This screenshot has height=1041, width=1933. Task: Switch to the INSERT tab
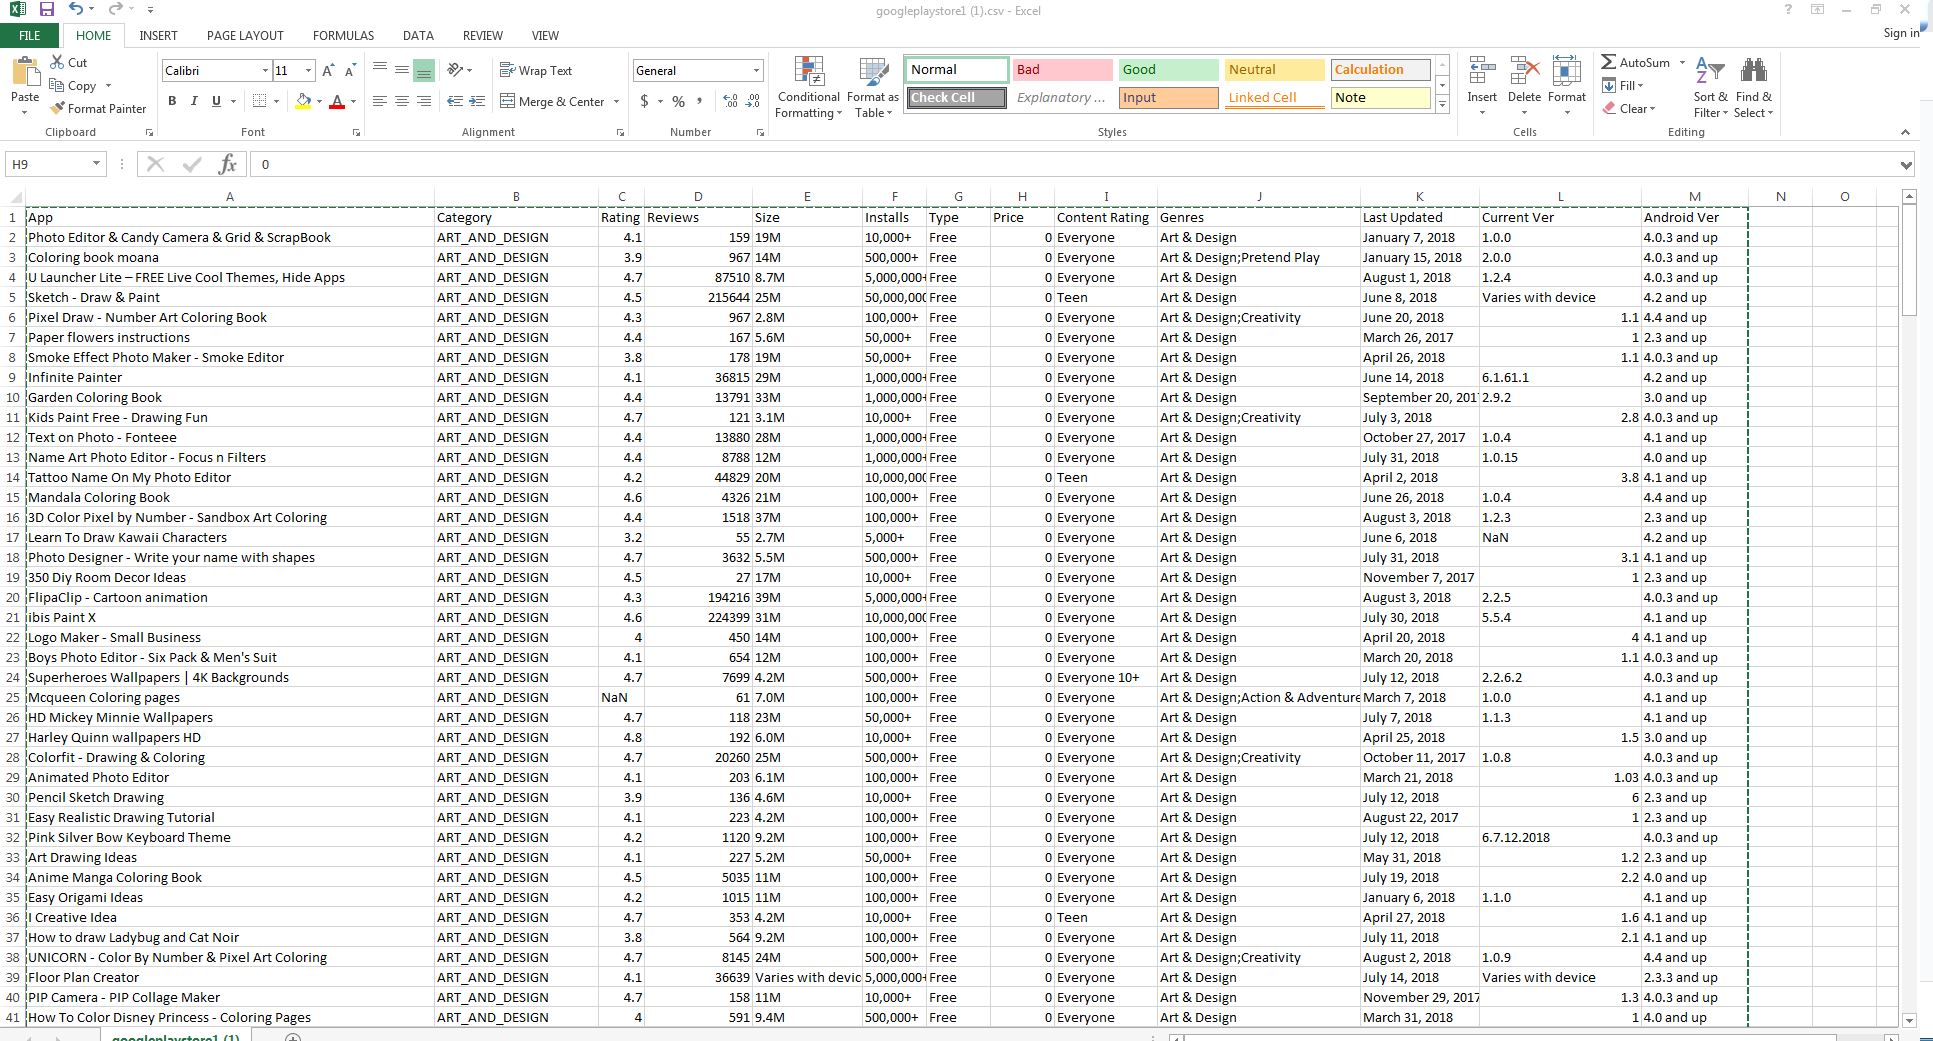coord(158,36)
